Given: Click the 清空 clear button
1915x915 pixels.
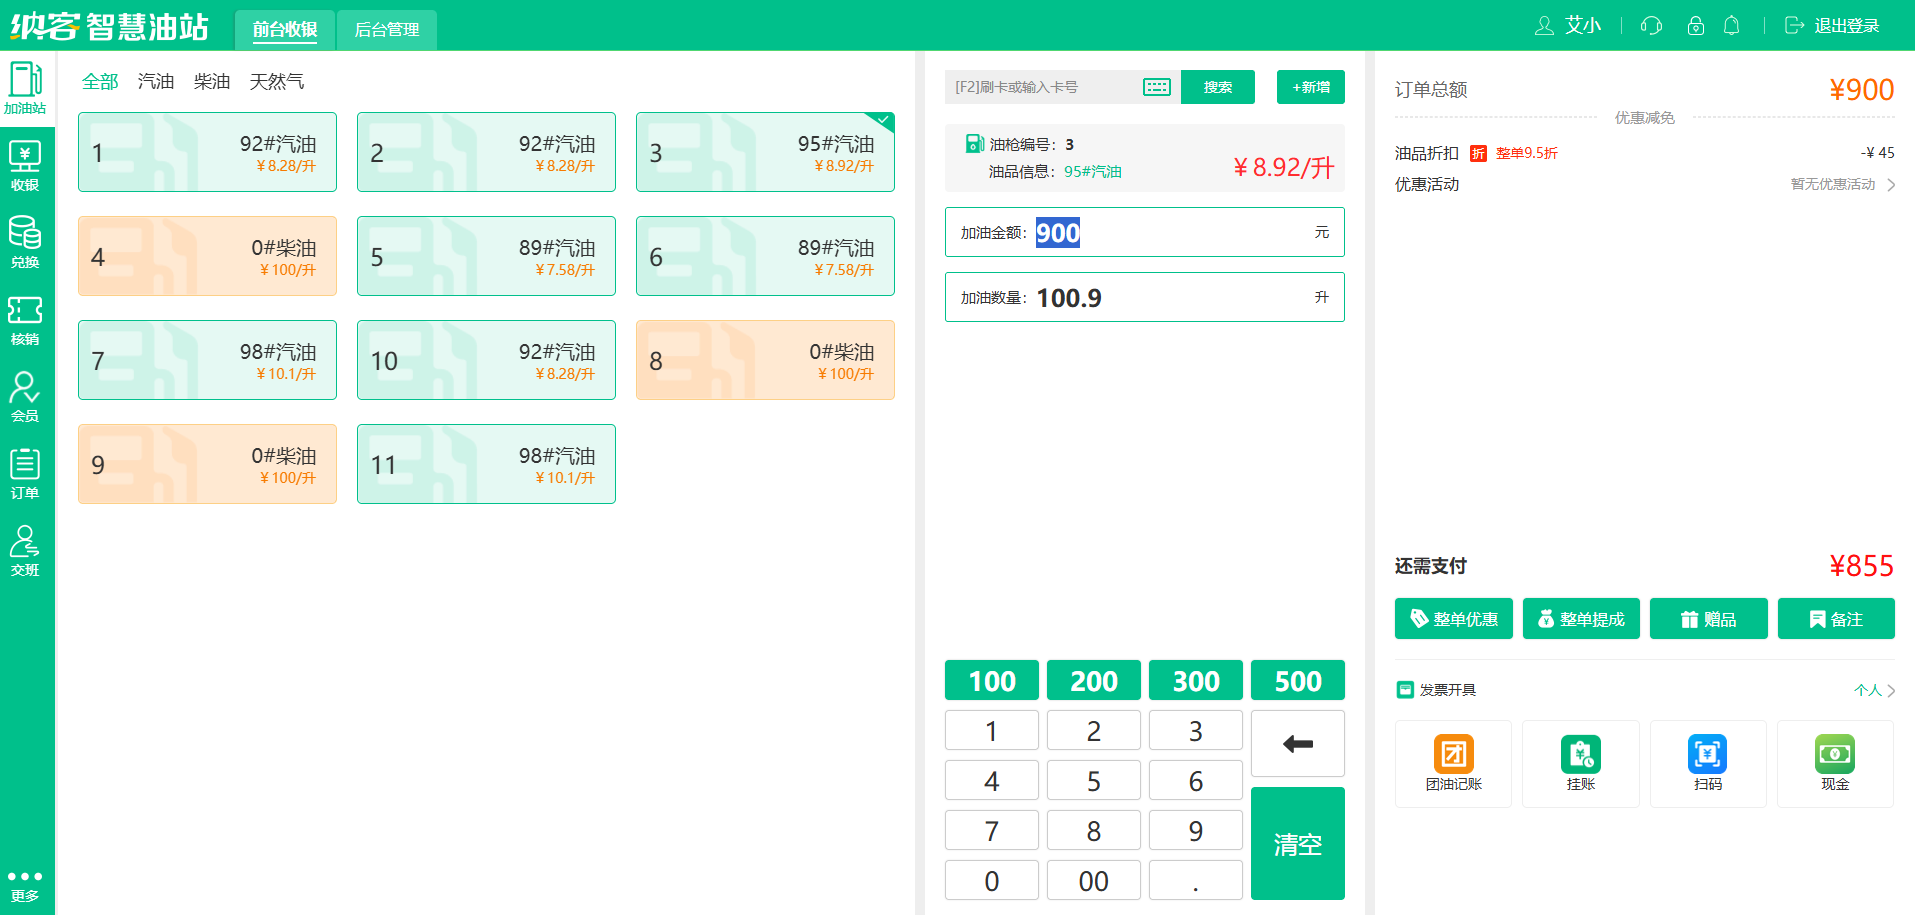Looking at the screenshot, I should (x=1298, y=843).
